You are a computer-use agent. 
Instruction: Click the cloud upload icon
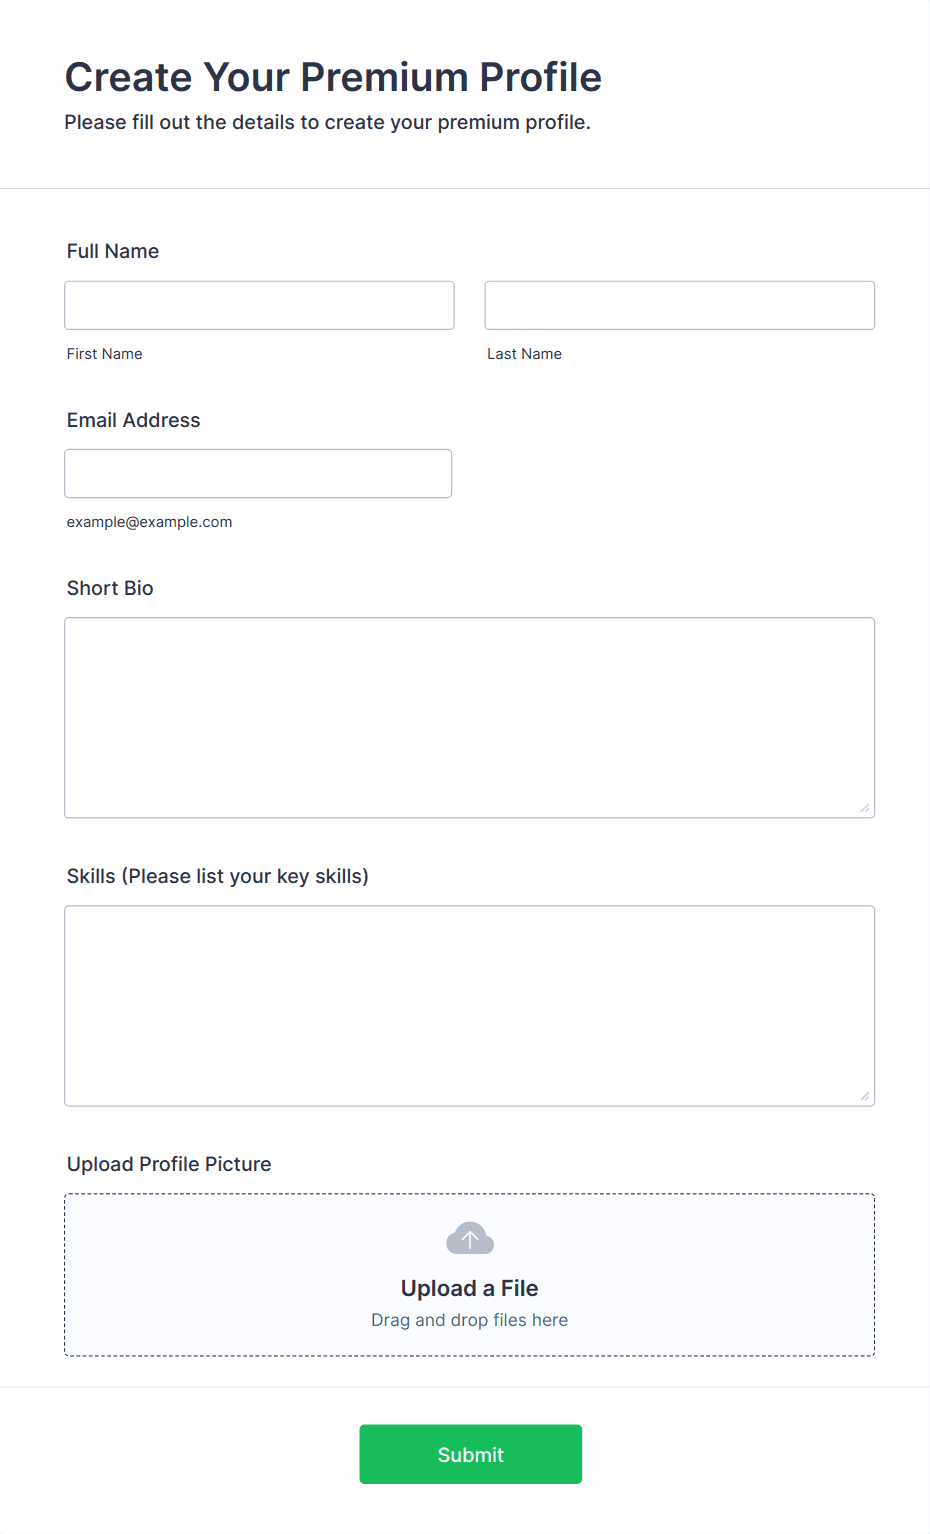(470, 1239)
